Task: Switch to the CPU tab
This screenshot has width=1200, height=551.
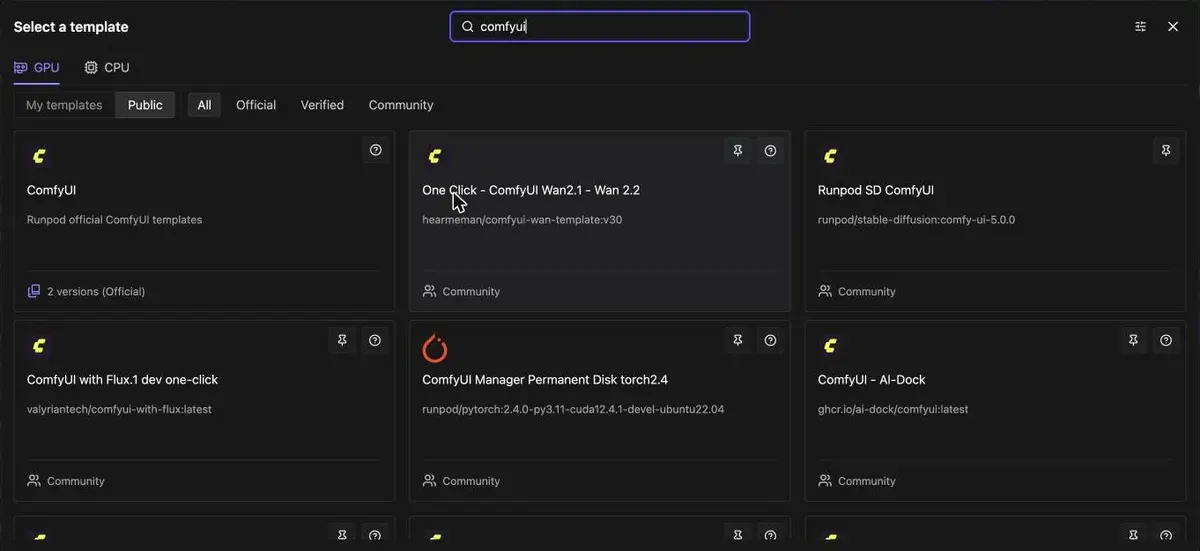Action: [x=107, y=68]
